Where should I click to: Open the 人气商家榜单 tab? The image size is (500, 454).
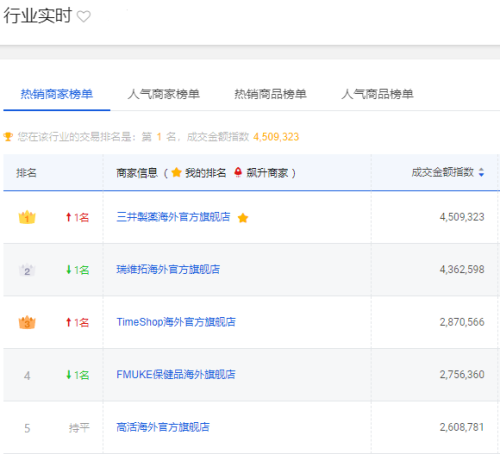point(163,94)
